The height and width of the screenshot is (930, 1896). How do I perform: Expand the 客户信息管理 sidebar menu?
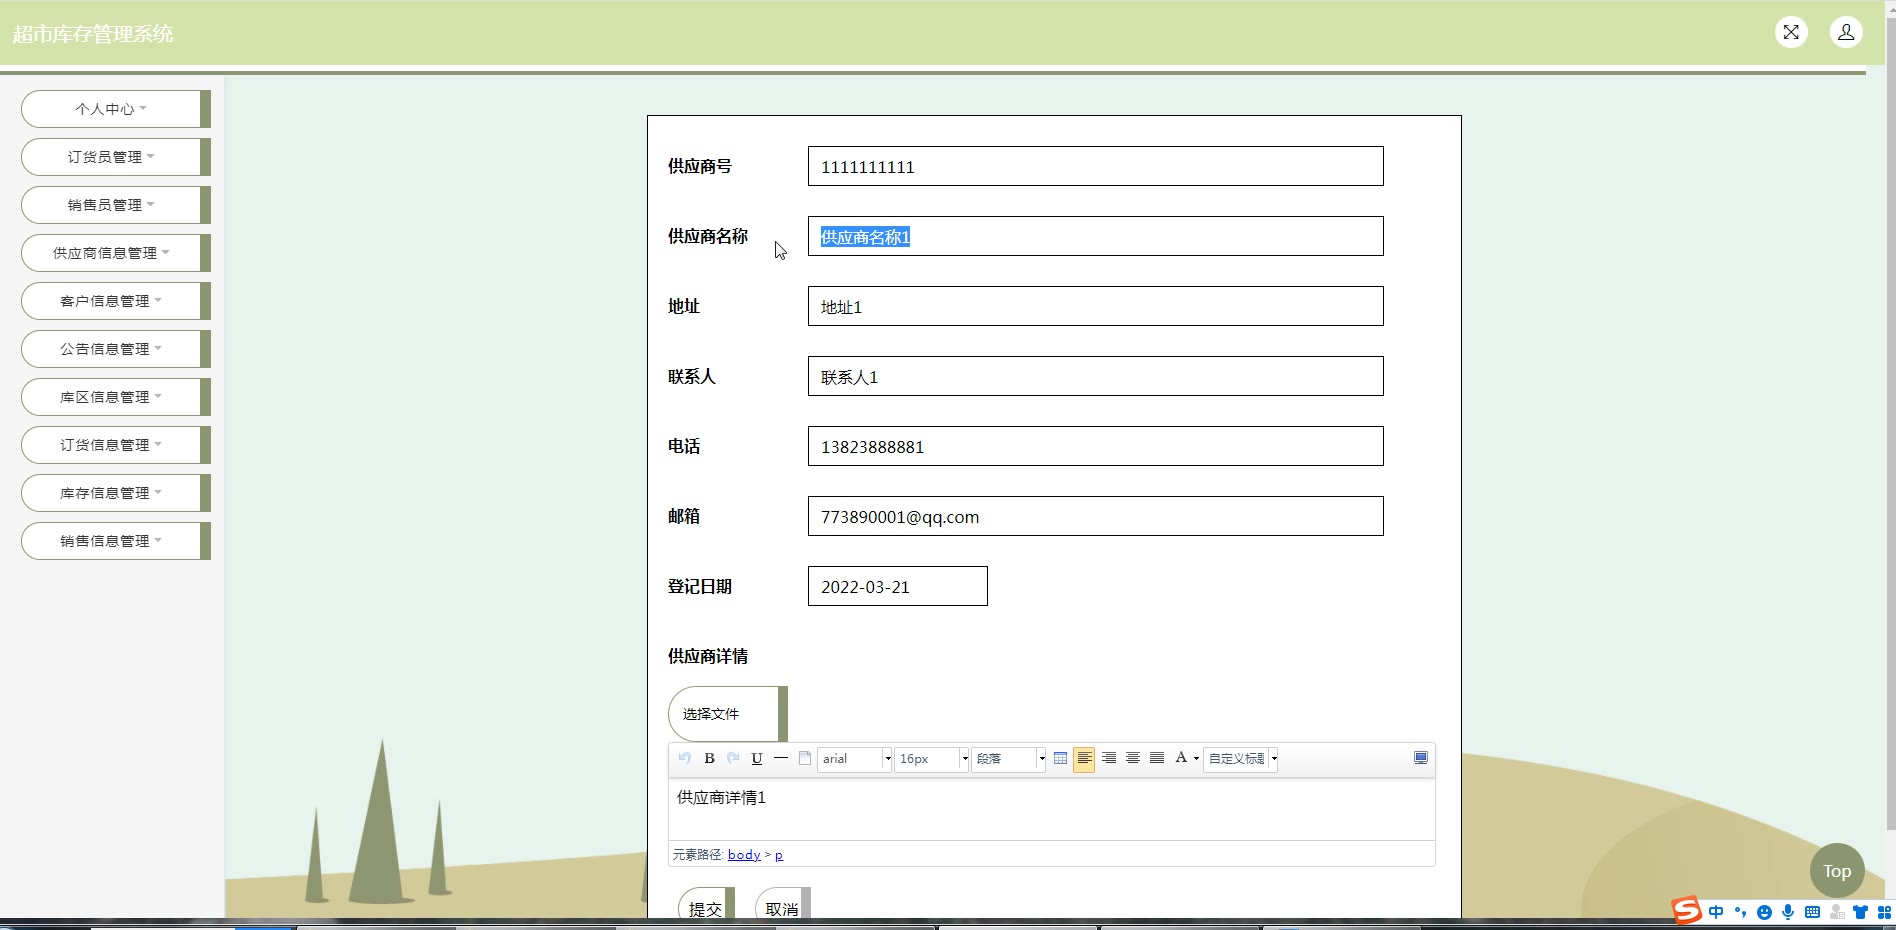pos(115,301)
